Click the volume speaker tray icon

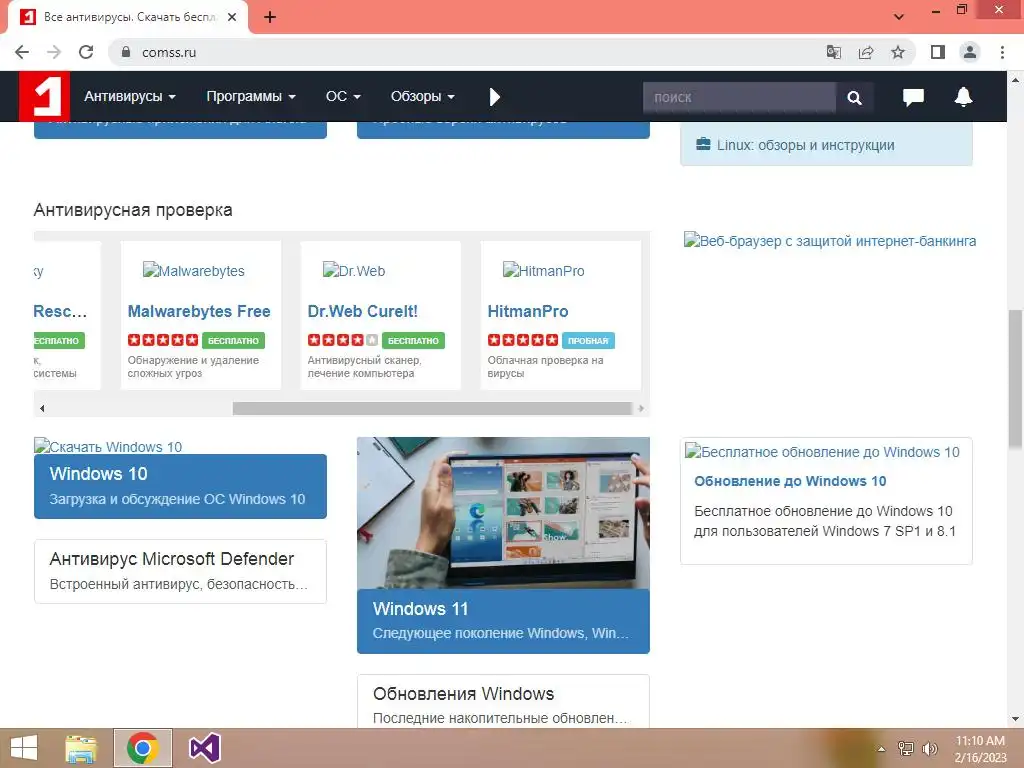(929, 748)
